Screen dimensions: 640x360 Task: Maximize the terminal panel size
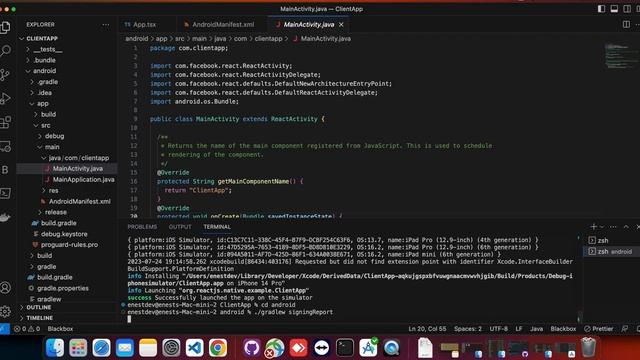626,227
